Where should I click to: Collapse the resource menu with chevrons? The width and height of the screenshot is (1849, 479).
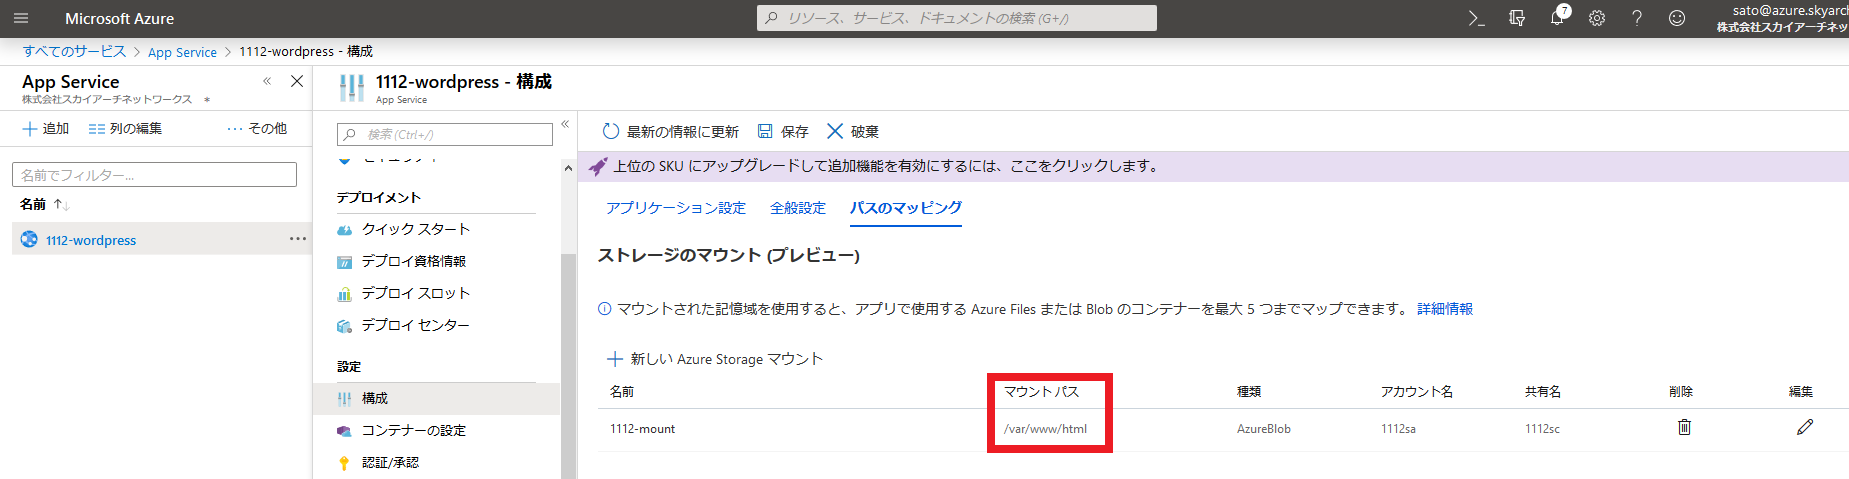pyautogui.click(x=565, y=124)
